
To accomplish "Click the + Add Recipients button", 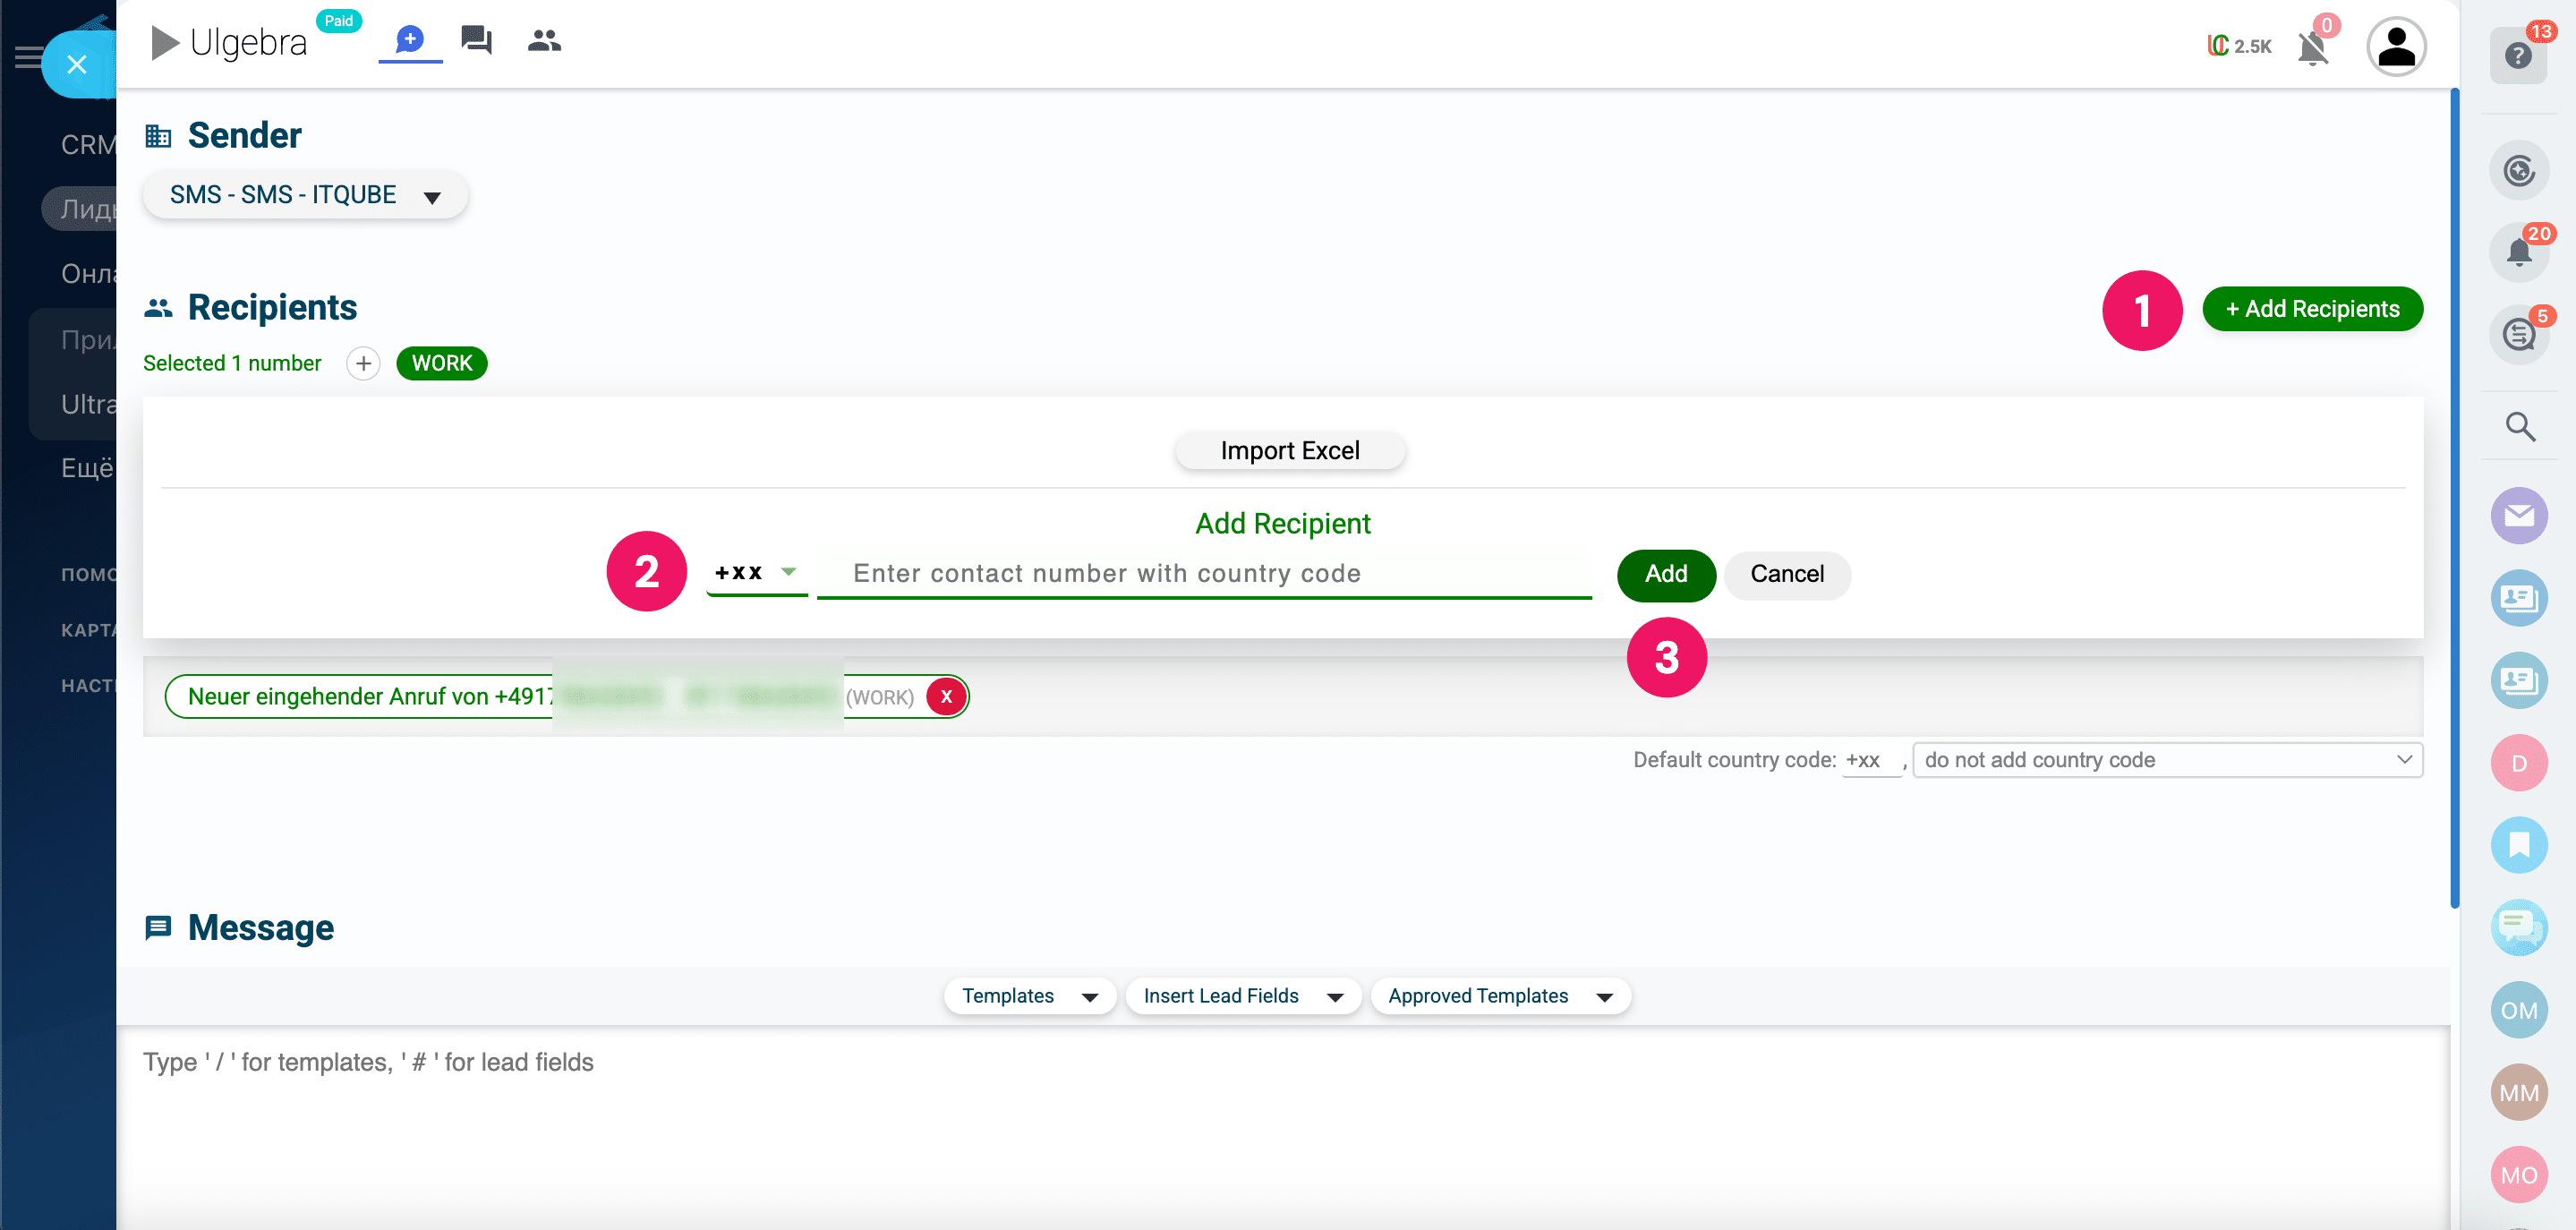I will [x=2311, y=309].
